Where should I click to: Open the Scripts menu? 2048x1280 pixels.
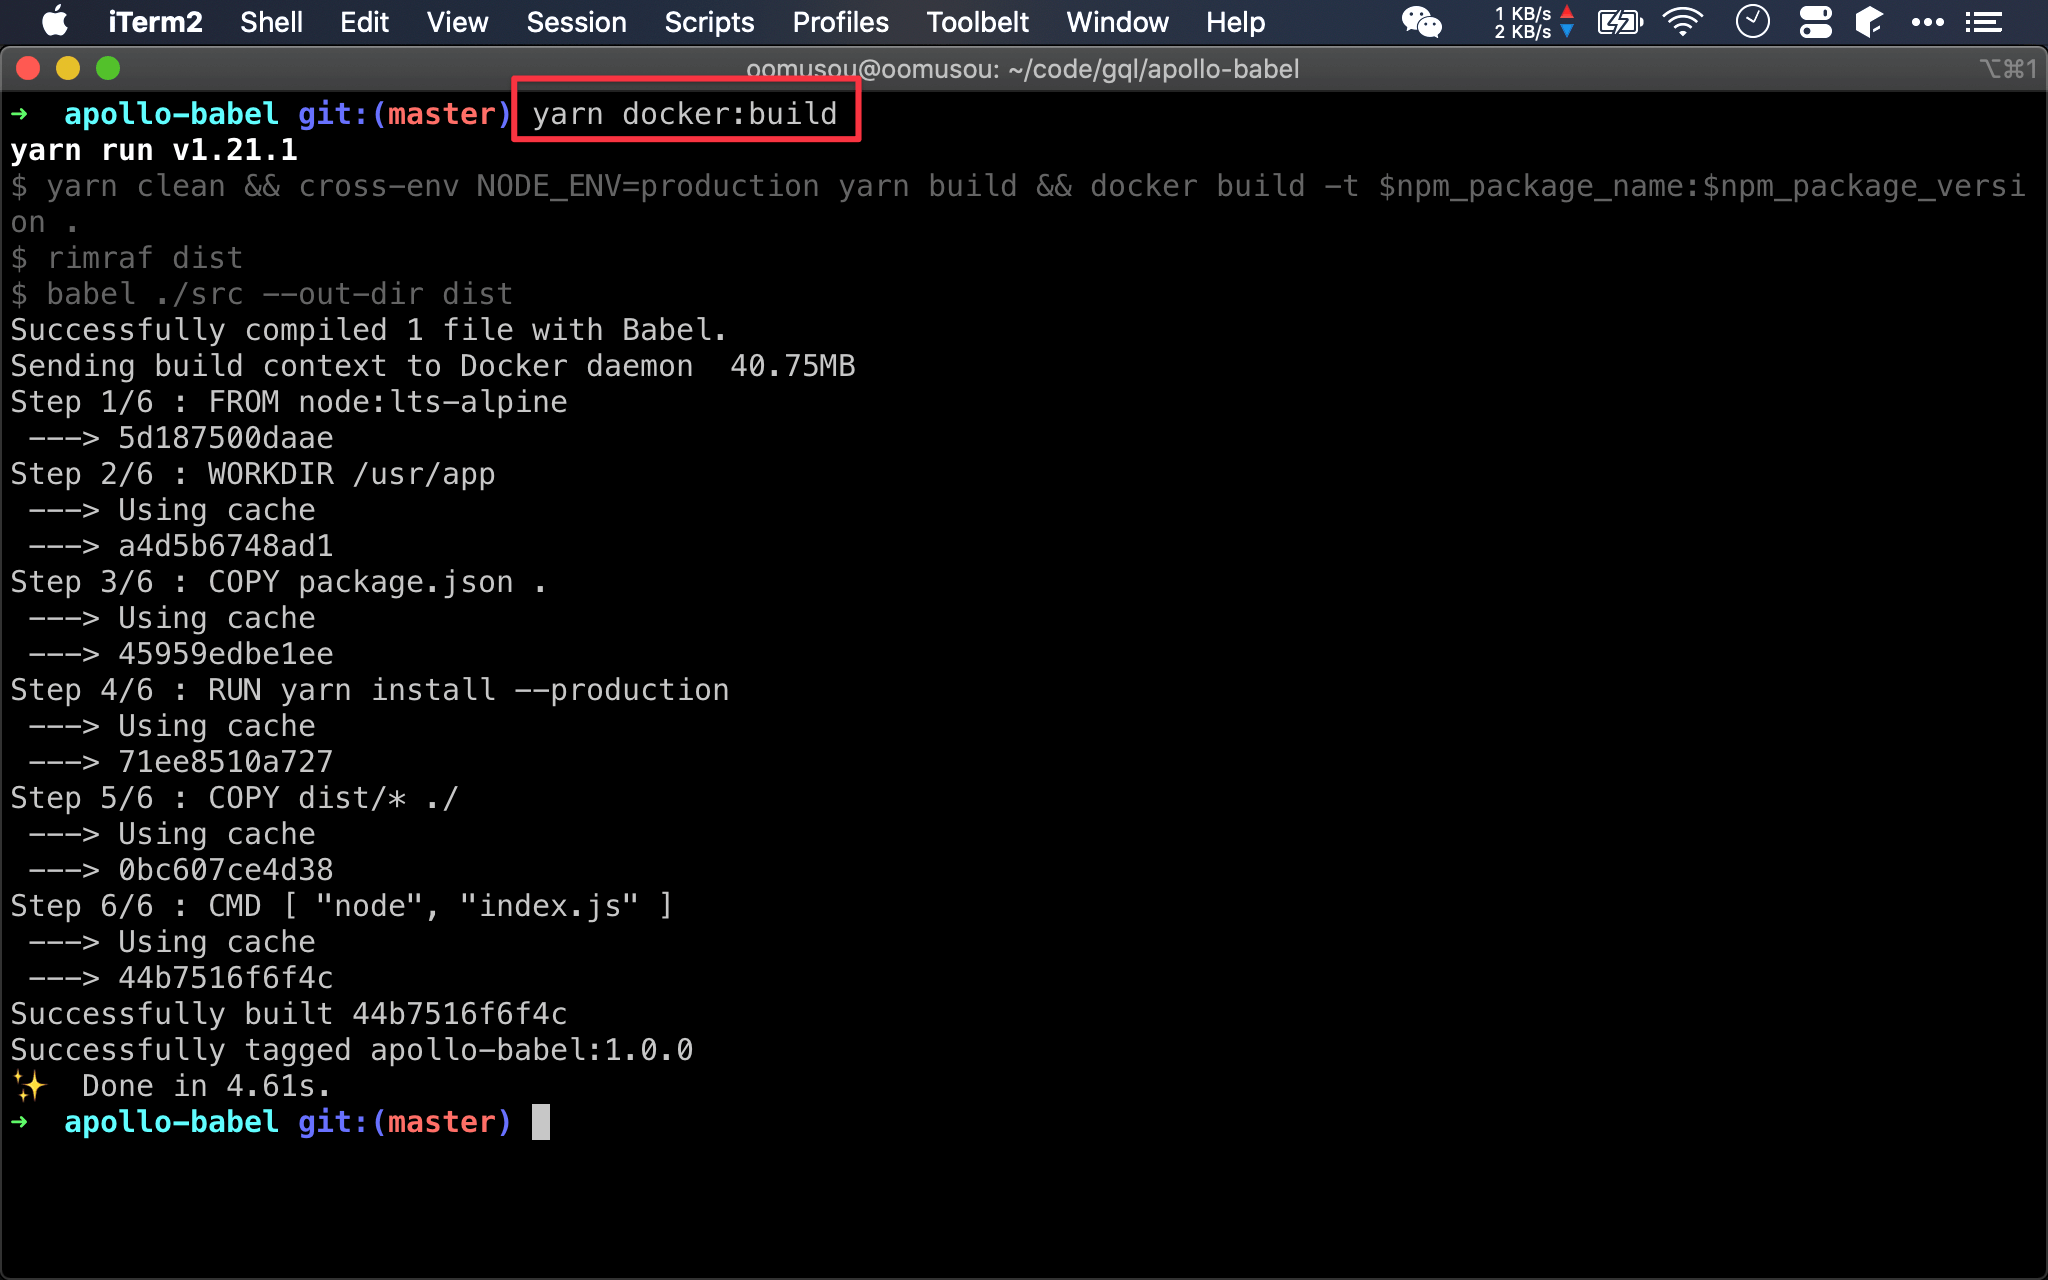point(709,22)
